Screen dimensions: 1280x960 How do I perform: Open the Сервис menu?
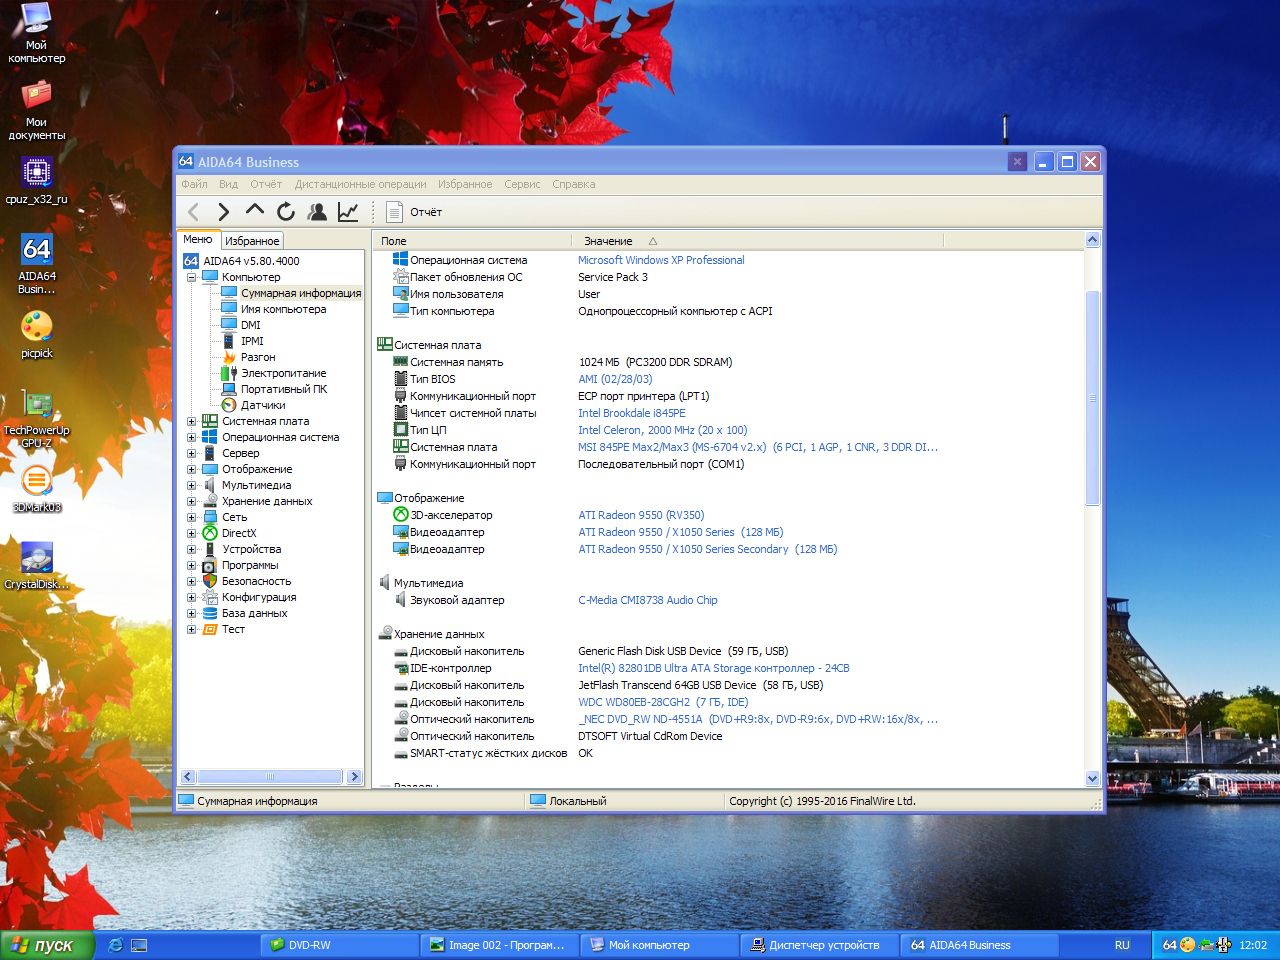[x=522, y=184]
